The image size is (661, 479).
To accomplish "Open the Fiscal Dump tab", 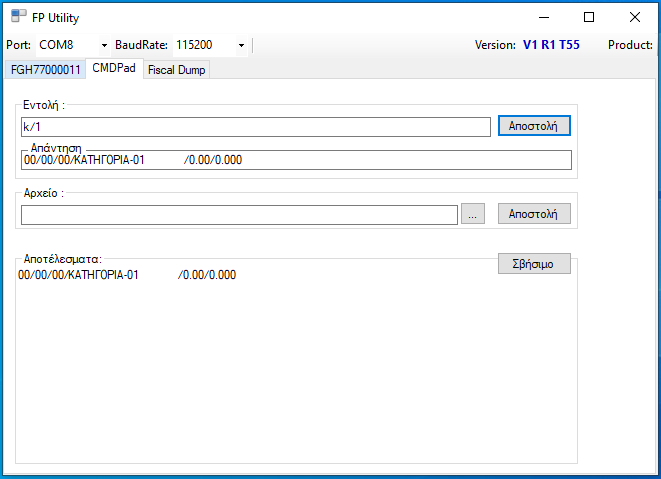I will pyautogui.click(x=176, y=69).
